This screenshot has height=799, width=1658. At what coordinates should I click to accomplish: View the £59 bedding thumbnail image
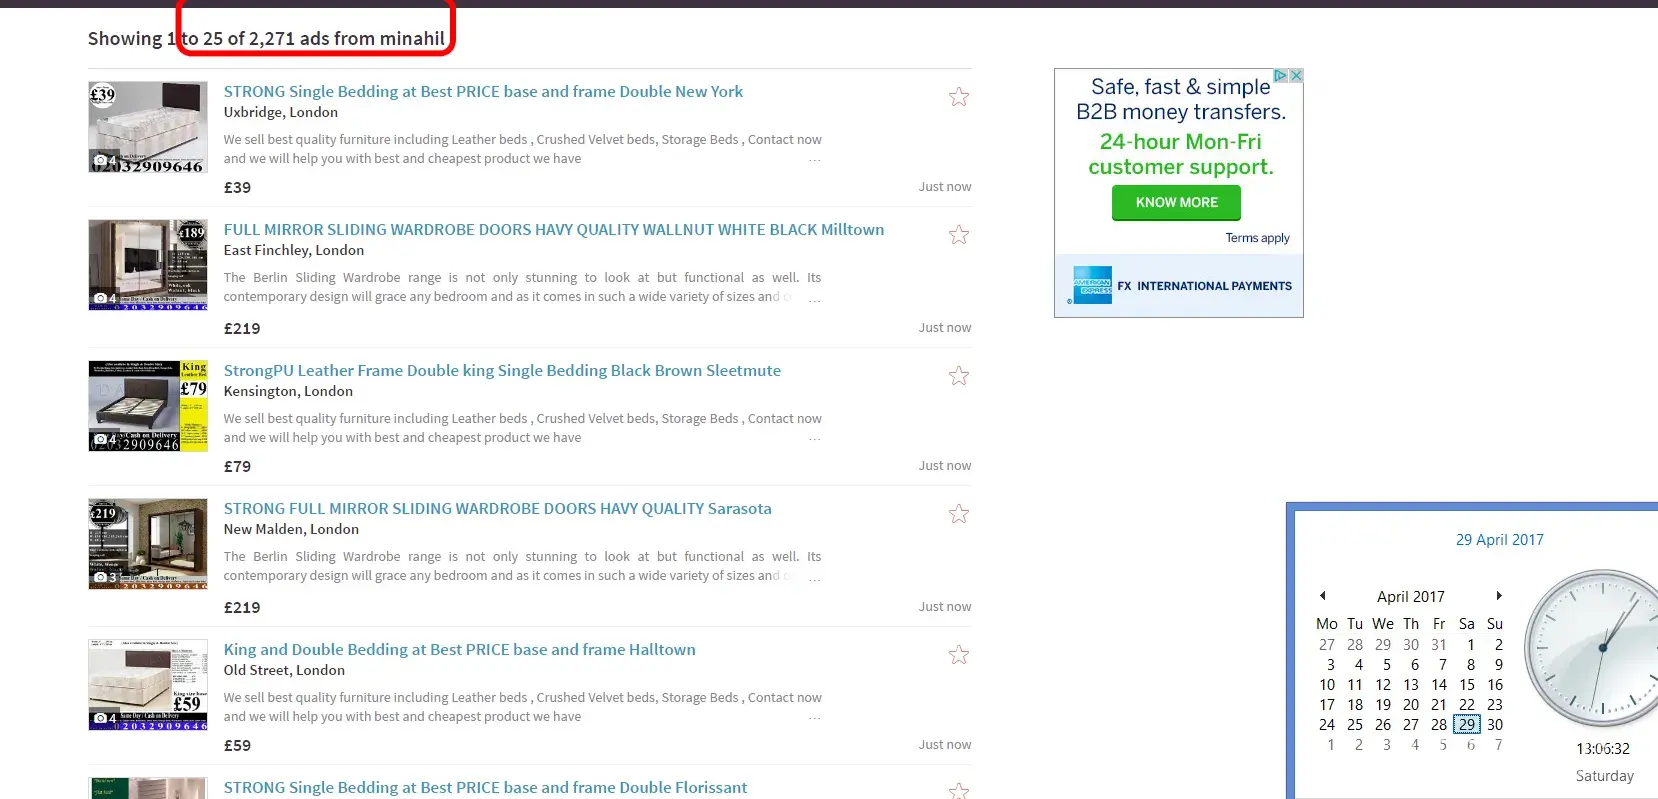point(148,685)
